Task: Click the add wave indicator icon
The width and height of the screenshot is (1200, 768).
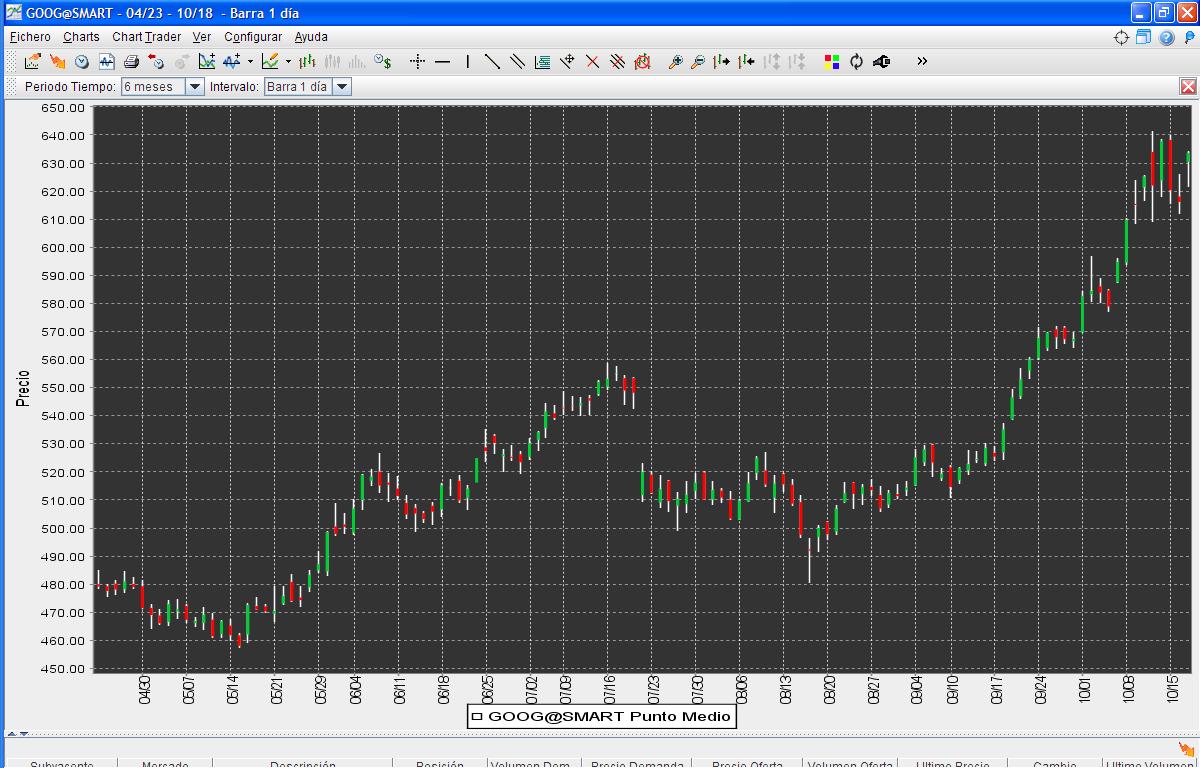Action: [x=232, y=61]
